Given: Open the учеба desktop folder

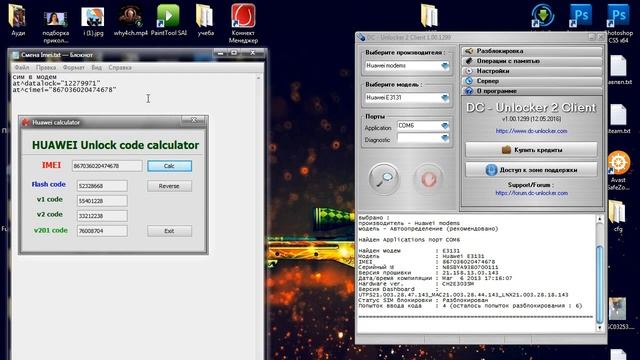Looking at the screenshot, I should [x=205, y=20].
